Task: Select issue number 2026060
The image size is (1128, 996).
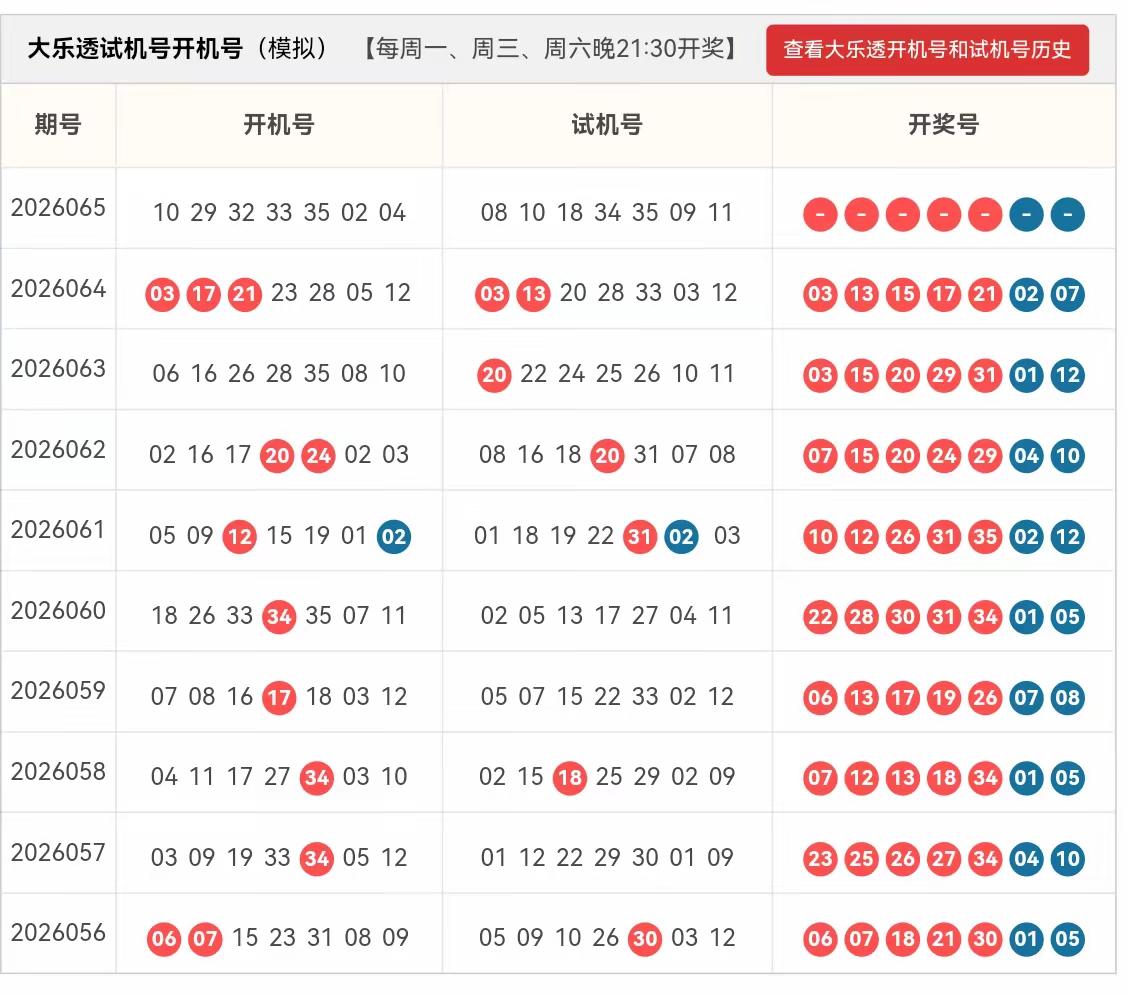Action: (58, 610)
